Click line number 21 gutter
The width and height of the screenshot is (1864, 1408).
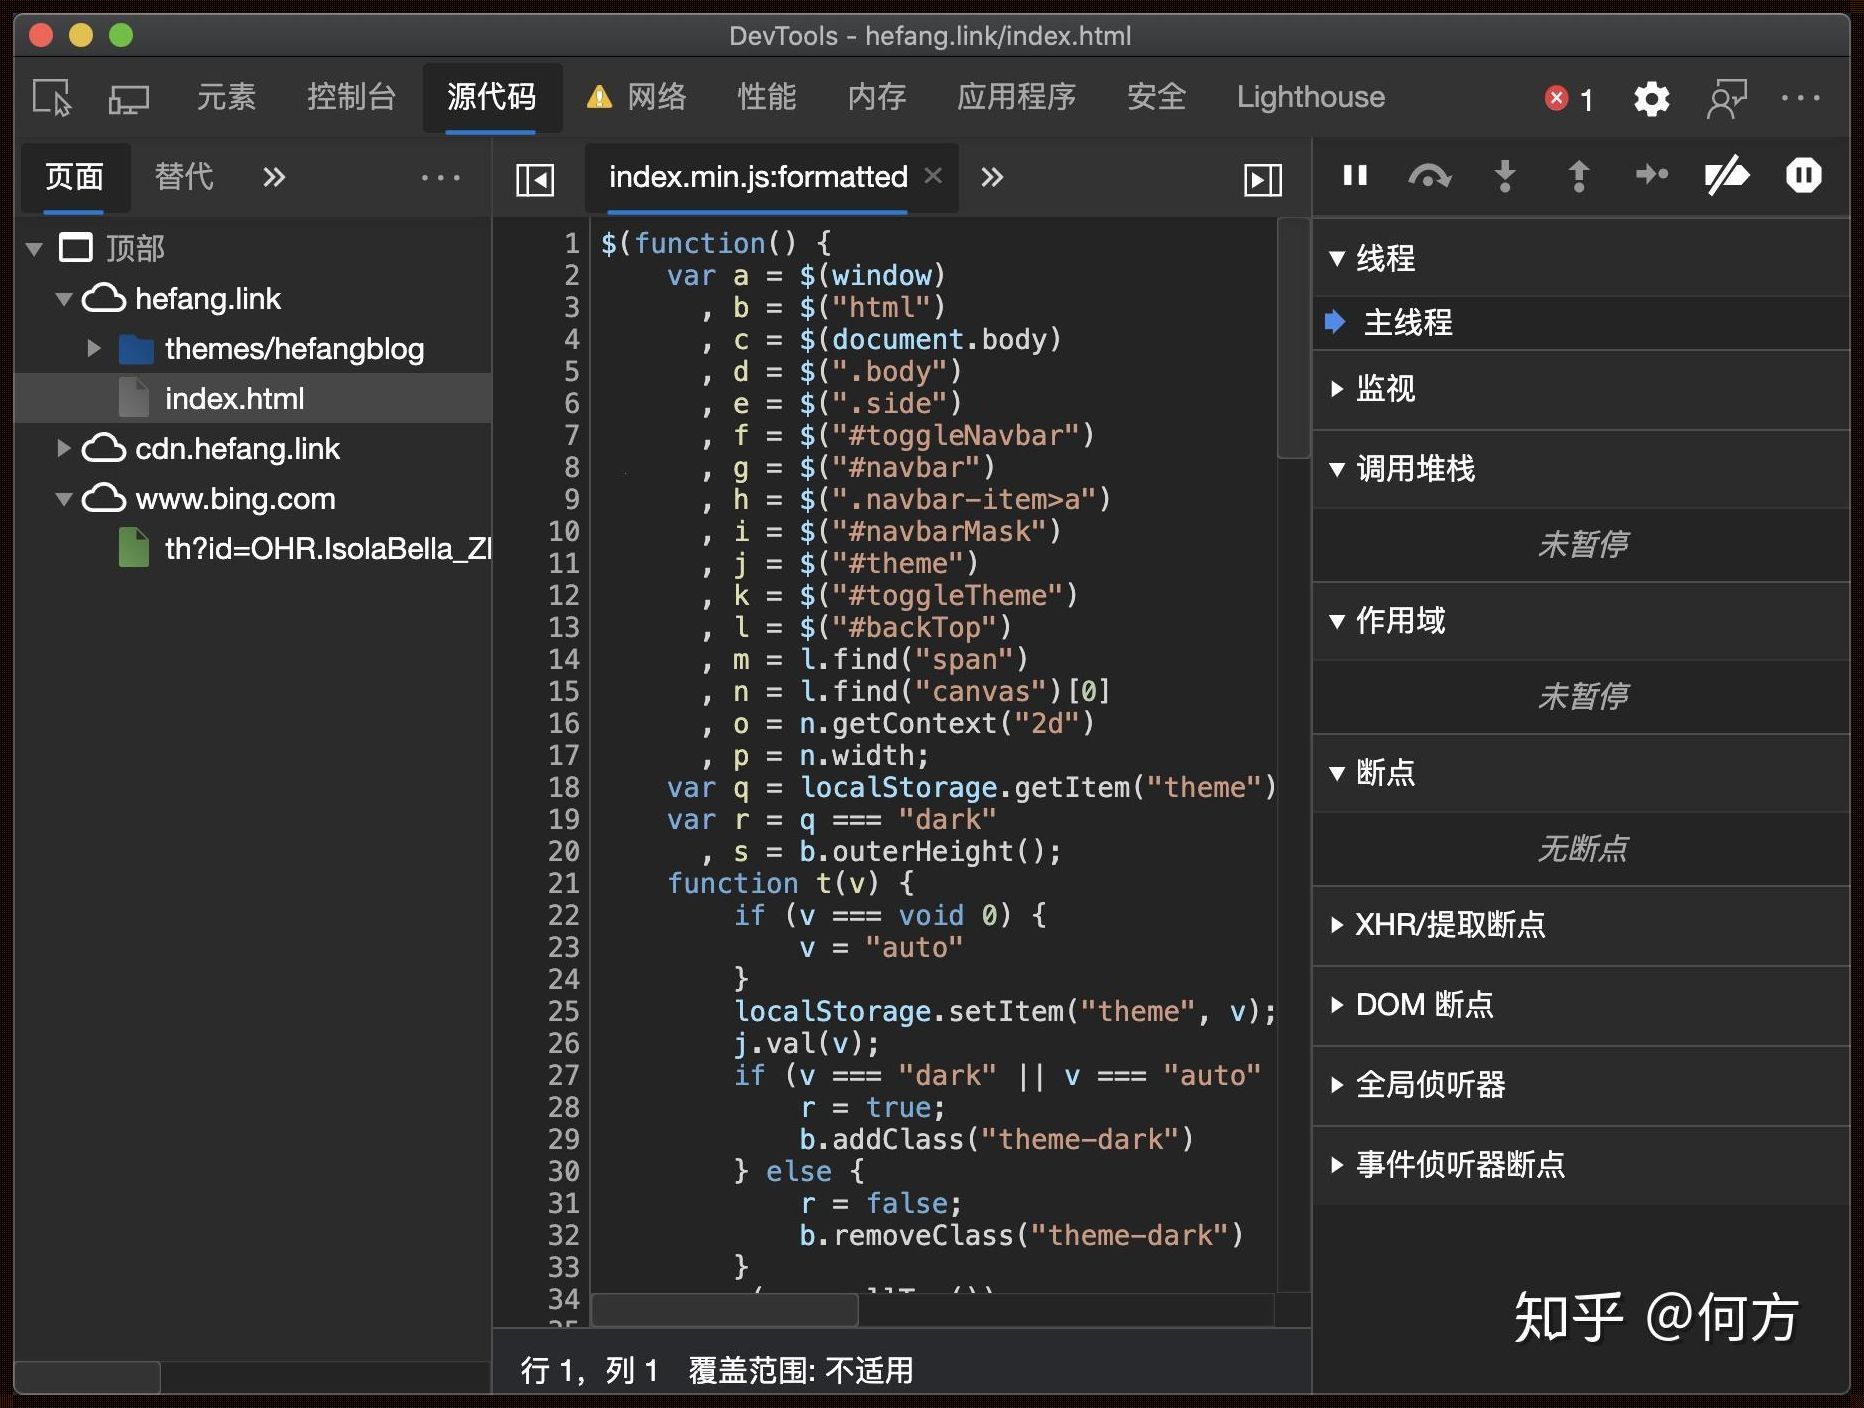coord(563,883)
